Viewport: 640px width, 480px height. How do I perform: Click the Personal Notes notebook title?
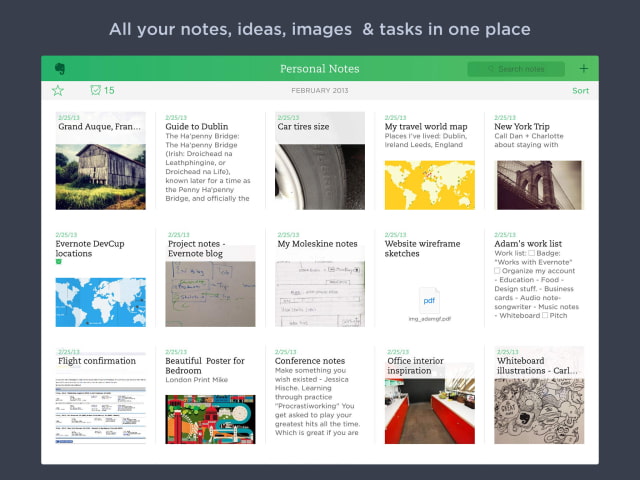[x=319, y=69]
